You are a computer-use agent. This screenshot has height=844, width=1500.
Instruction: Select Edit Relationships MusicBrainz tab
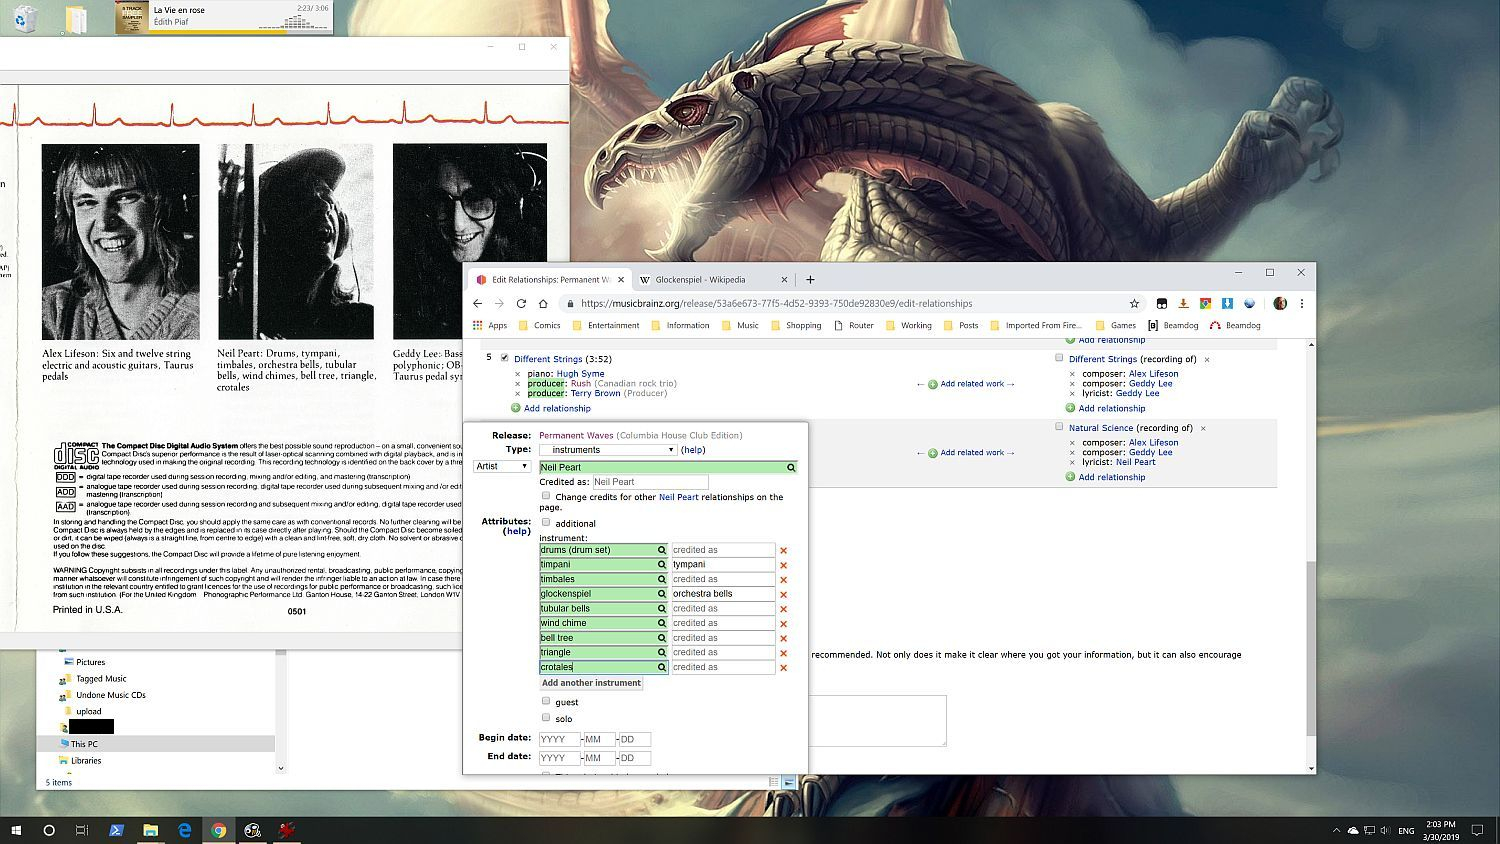click(551, 280)
